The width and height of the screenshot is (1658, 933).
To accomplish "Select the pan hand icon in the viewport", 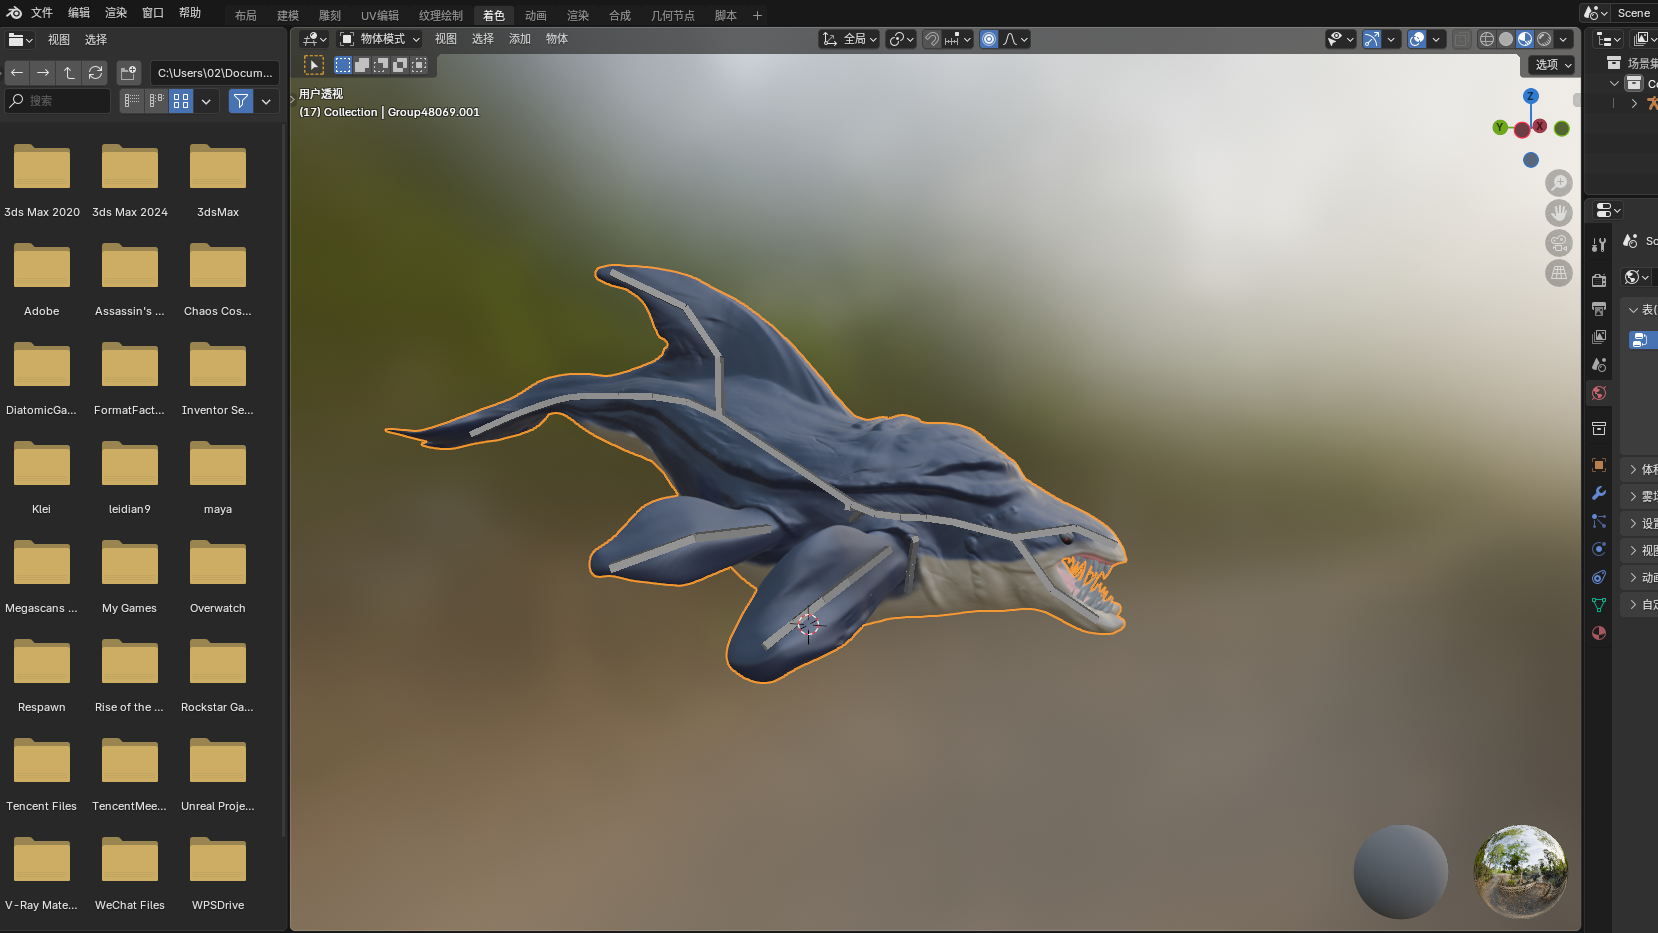I will [x=1558, y=212].
